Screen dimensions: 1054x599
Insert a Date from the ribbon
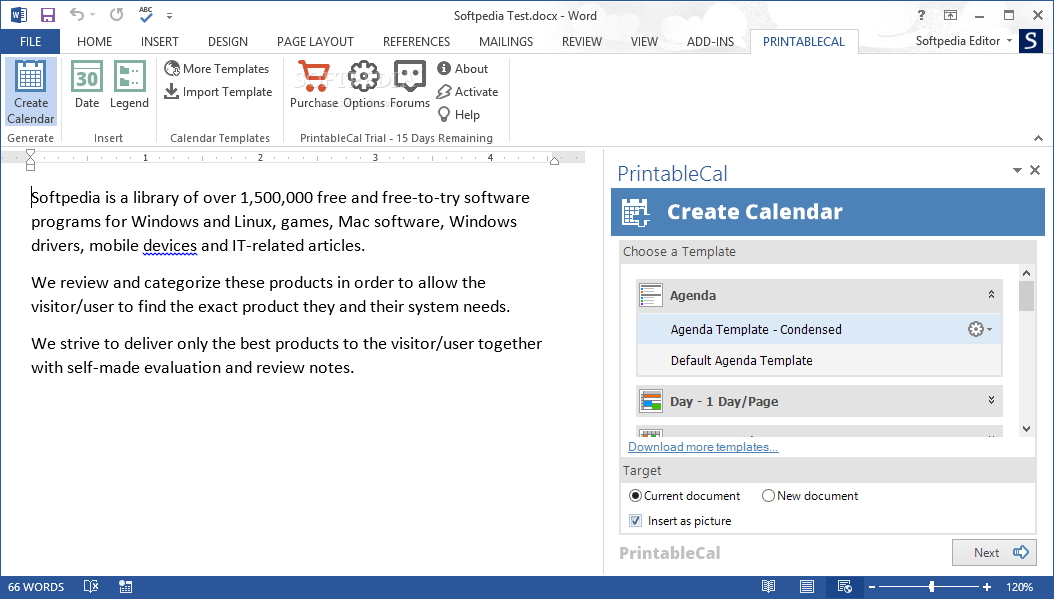[x=87, y=85]
